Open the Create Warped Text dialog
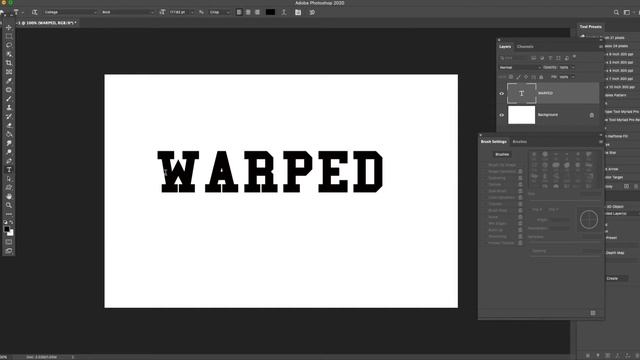 [284, 12]
